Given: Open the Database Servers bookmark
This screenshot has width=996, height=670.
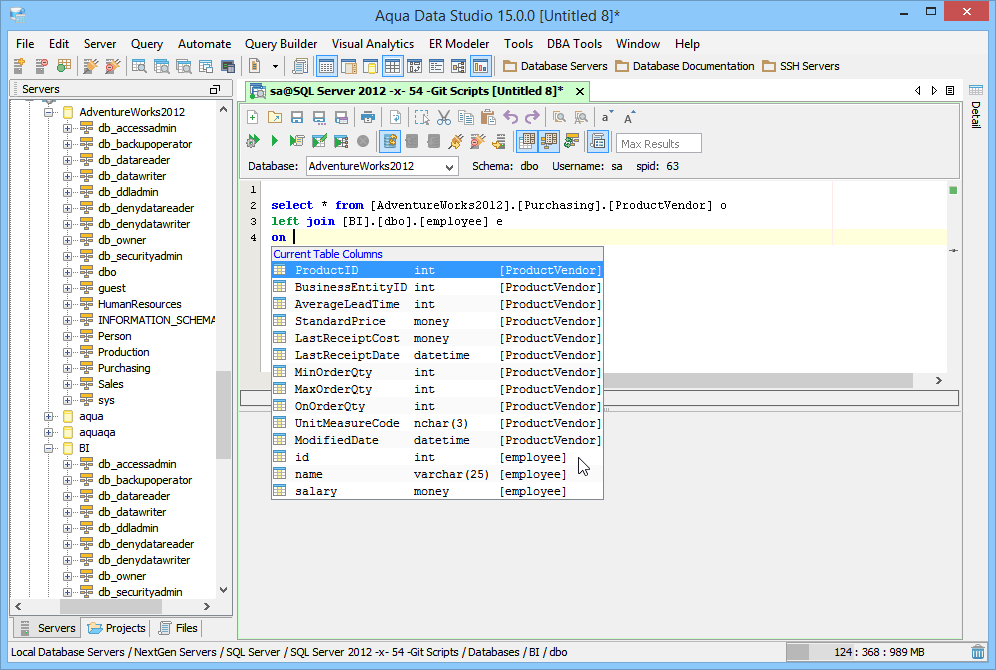Looking at the screenshot, I should click(555, 66).
